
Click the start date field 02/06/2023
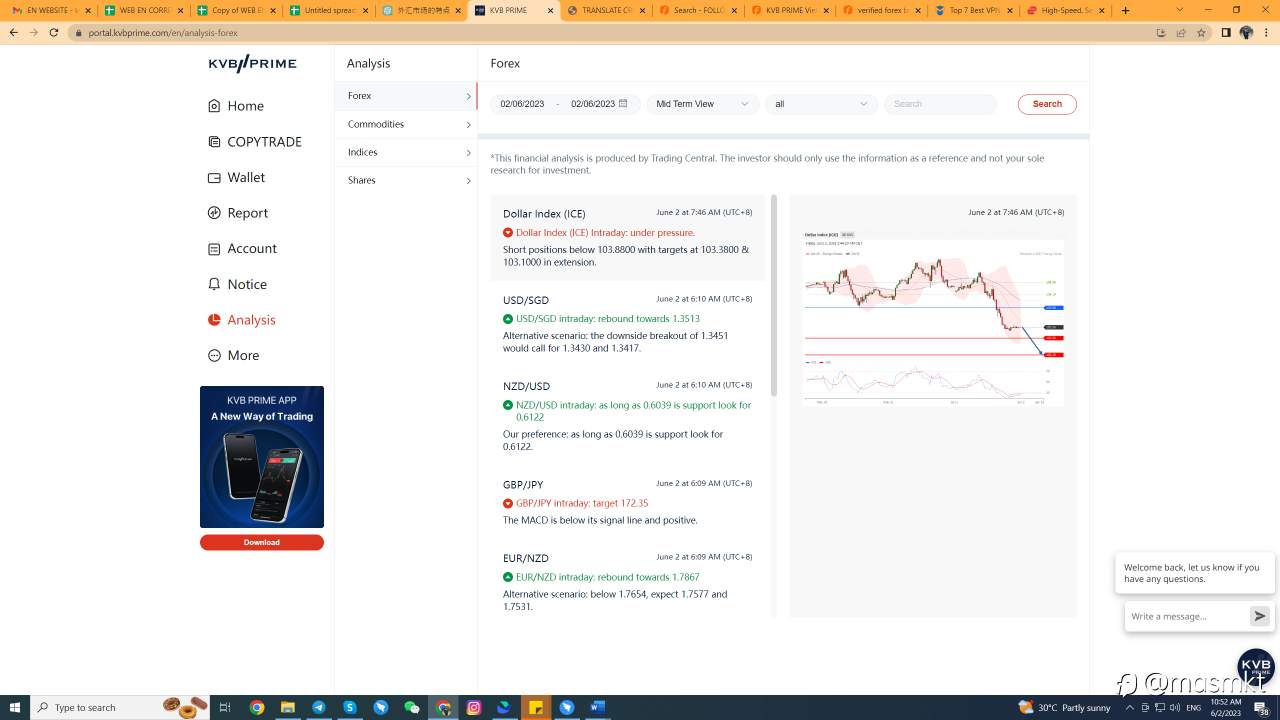click(522, 104)
